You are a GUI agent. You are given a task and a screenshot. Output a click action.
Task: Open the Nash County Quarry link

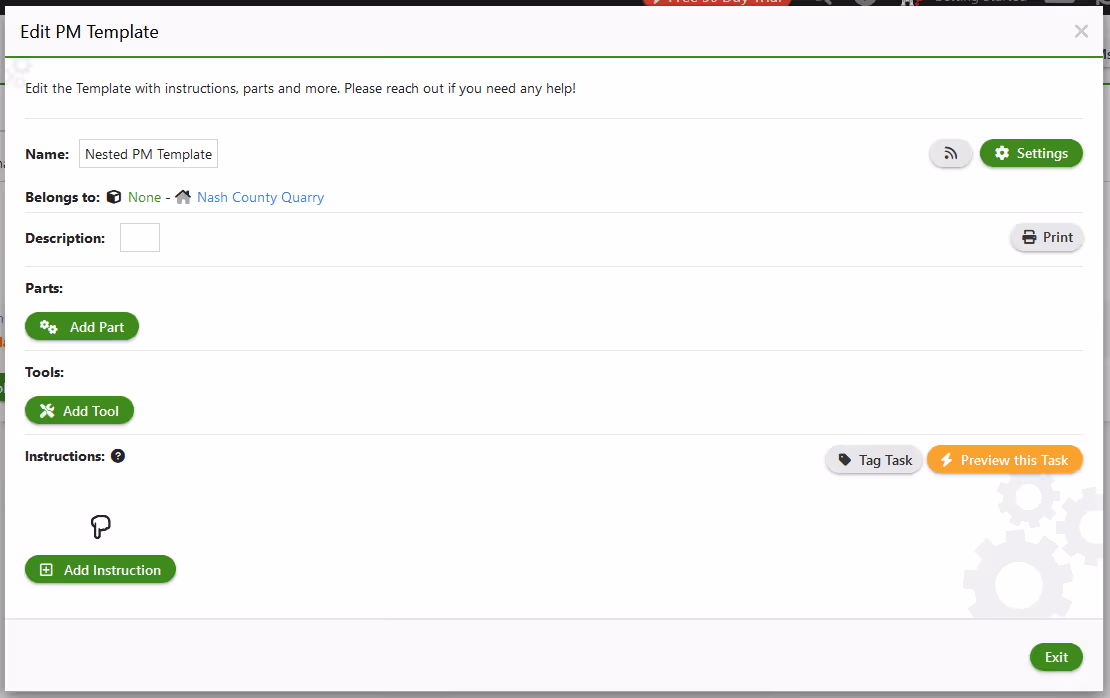coord(261,198)
